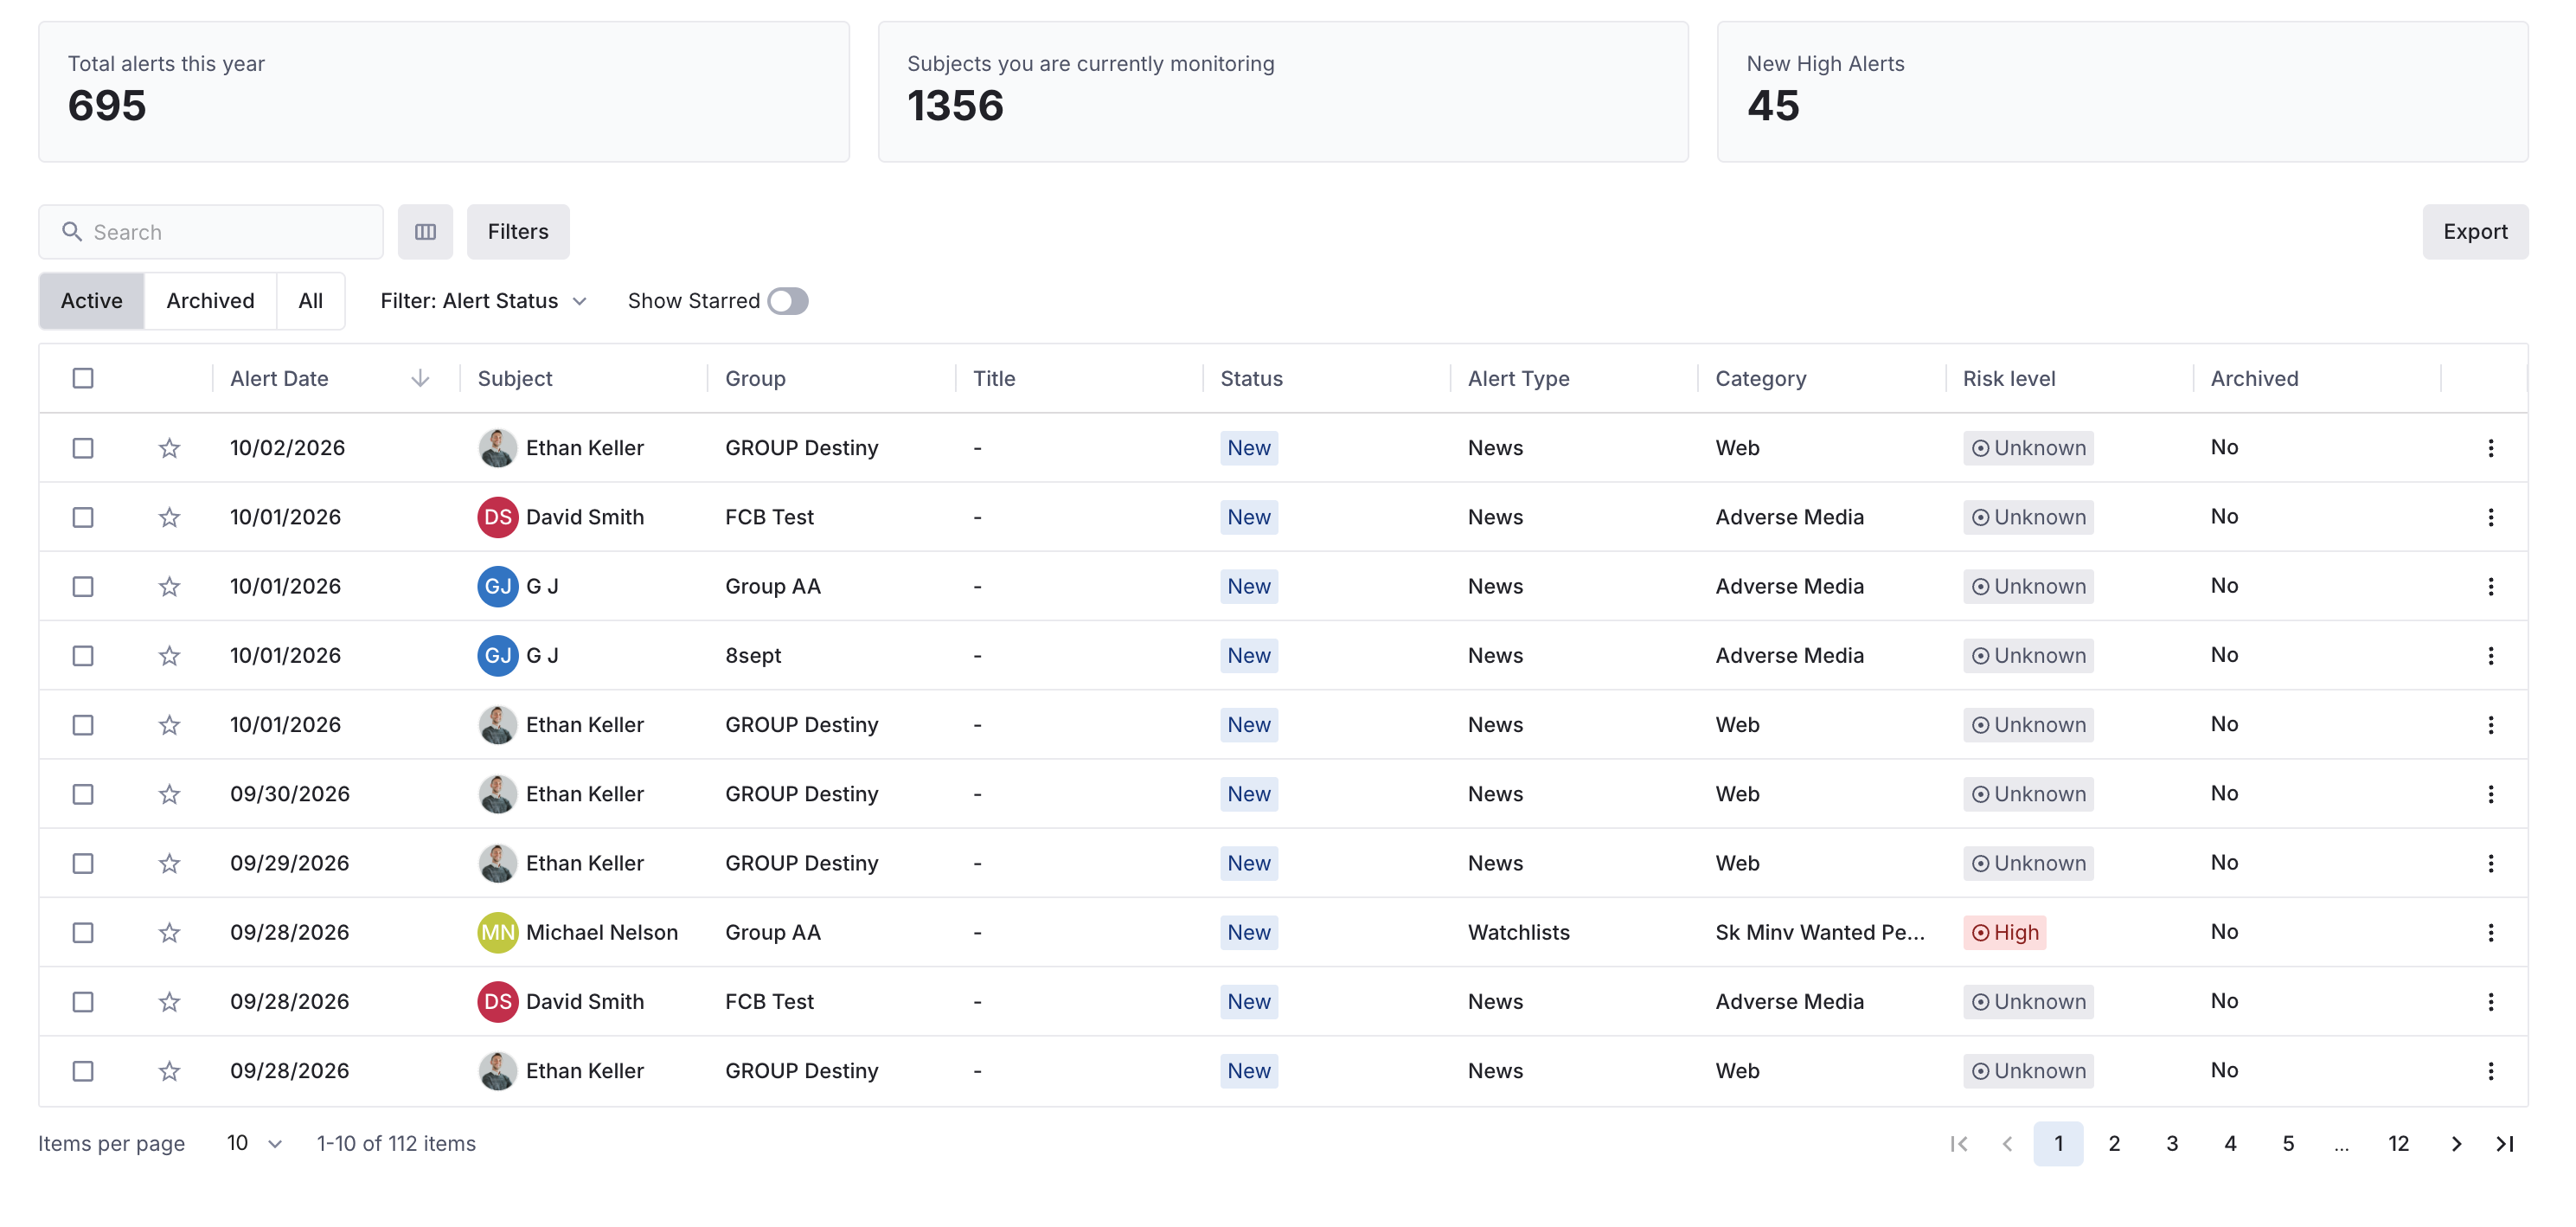Expand Filter: Alert Status dropdown
Image resolution: width=2576 pixels, height=1227 pixels.
(483, 301)
